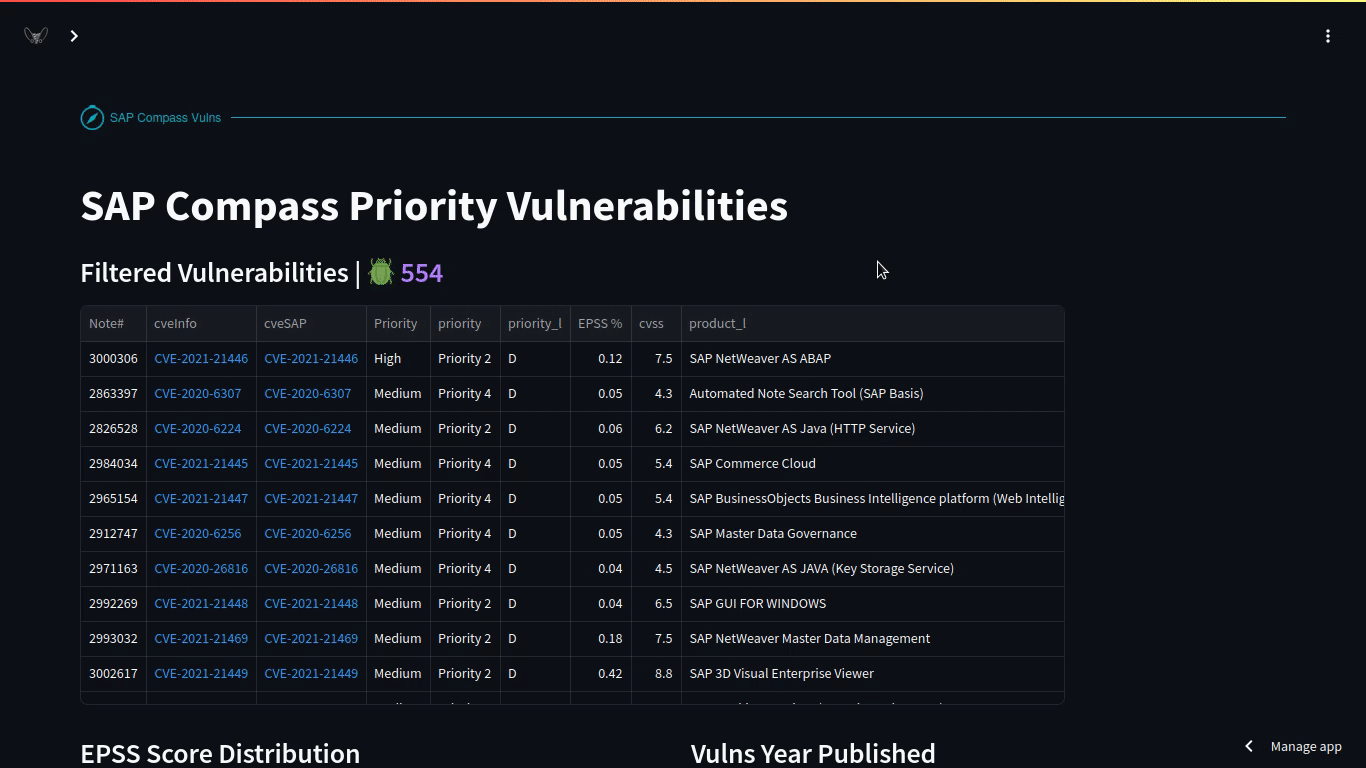Sort by the EPSS % column header
Image resolution: width=1366 pixels, height=768 pixels.
click(x=601, y=324)
